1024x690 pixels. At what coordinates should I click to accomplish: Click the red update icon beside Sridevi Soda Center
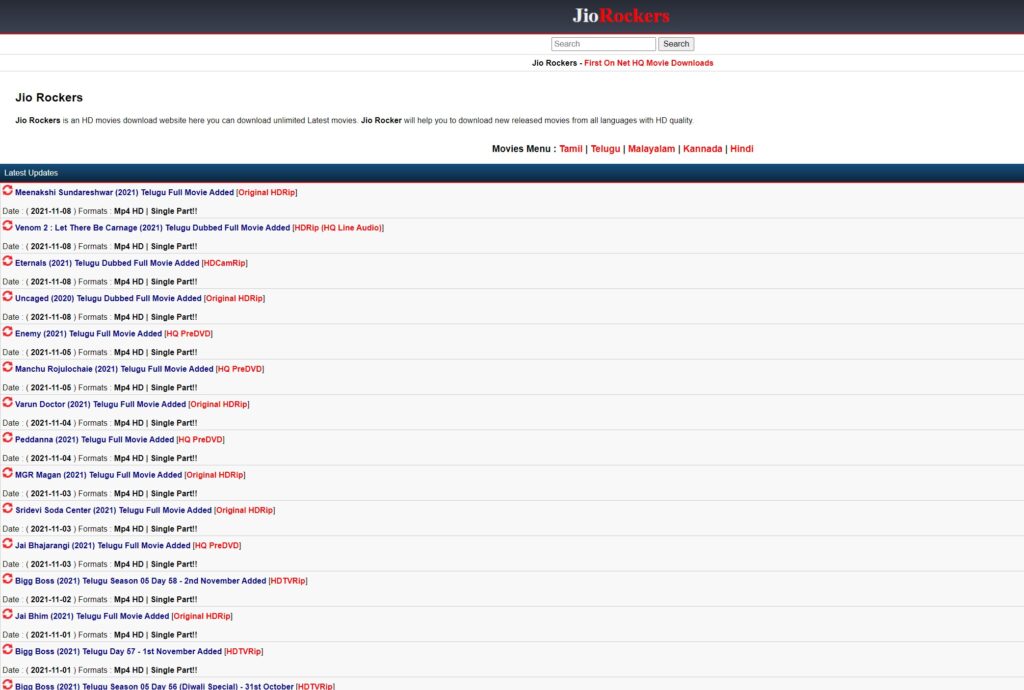tap(7, 507)
